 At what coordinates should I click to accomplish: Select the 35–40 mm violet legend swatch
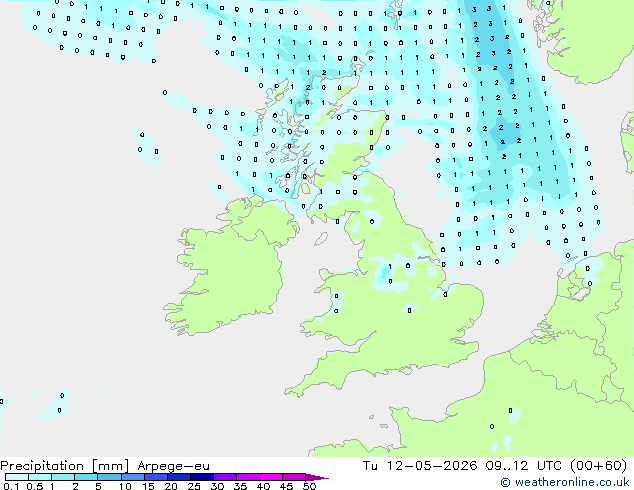247,477
